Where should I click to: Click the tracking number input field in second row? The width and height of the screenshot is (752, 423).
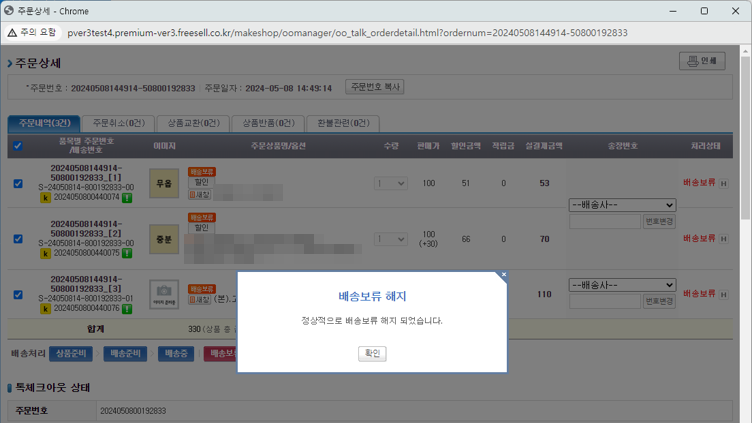604,222
